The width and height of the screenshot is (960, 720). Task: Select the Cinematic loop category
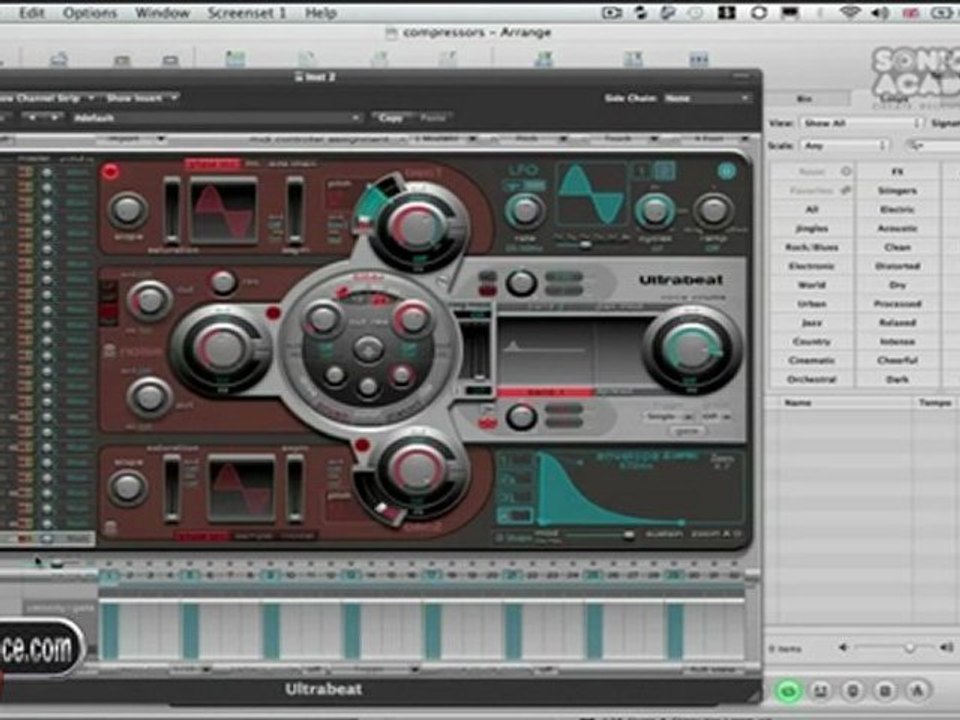coord(812,361)
